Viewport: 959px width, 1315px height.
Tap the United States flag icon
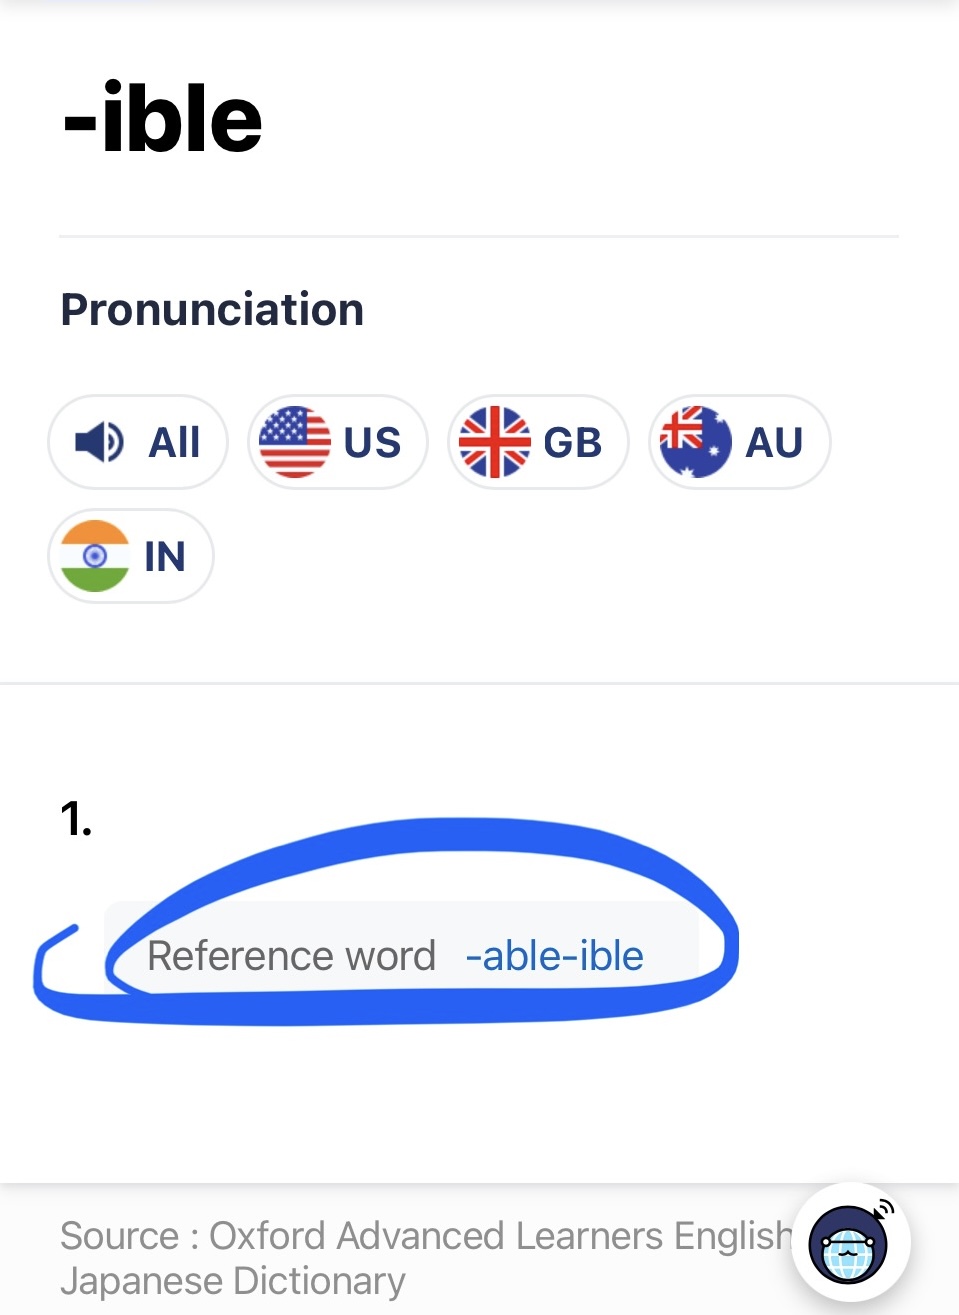click(x=294, y=442)
